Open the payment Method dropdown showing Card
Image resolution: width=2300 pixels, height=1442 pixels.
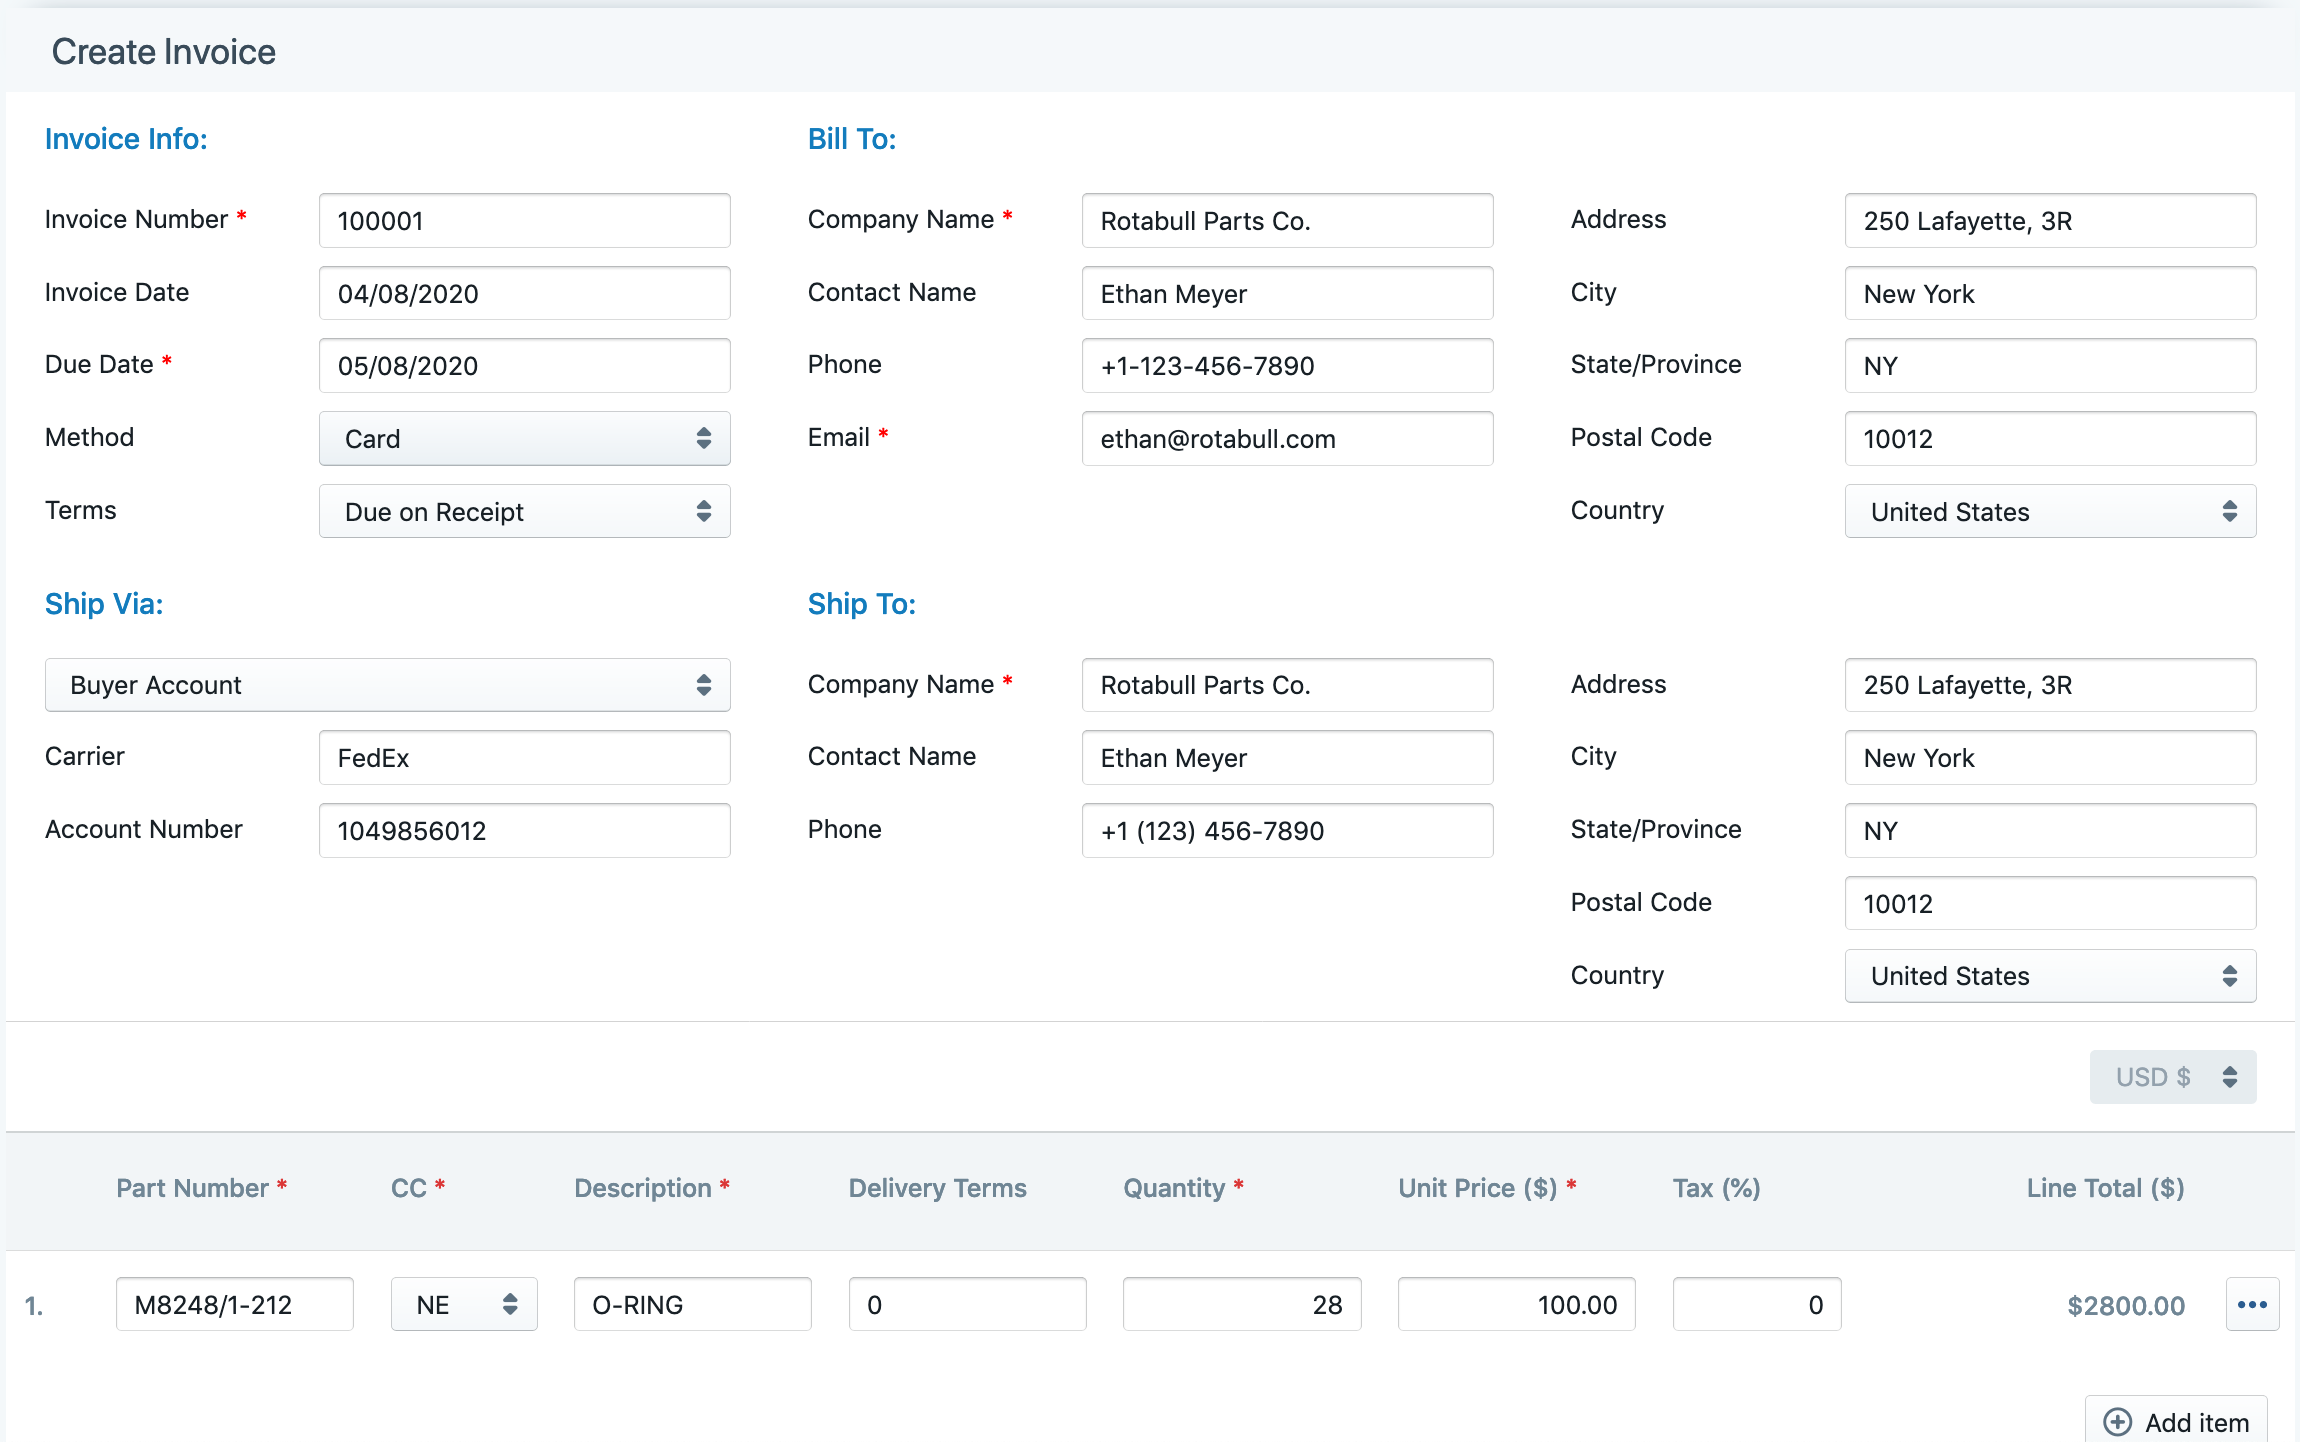(523, 438)
